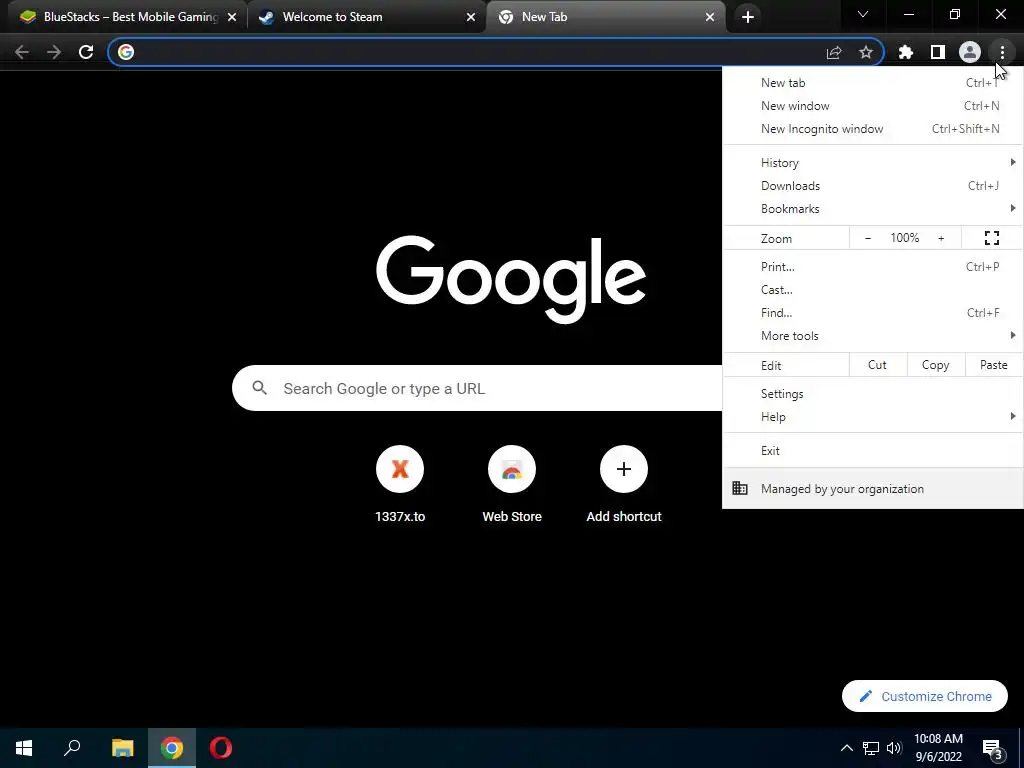Open the tab search chevron

(x=863, y=14)
